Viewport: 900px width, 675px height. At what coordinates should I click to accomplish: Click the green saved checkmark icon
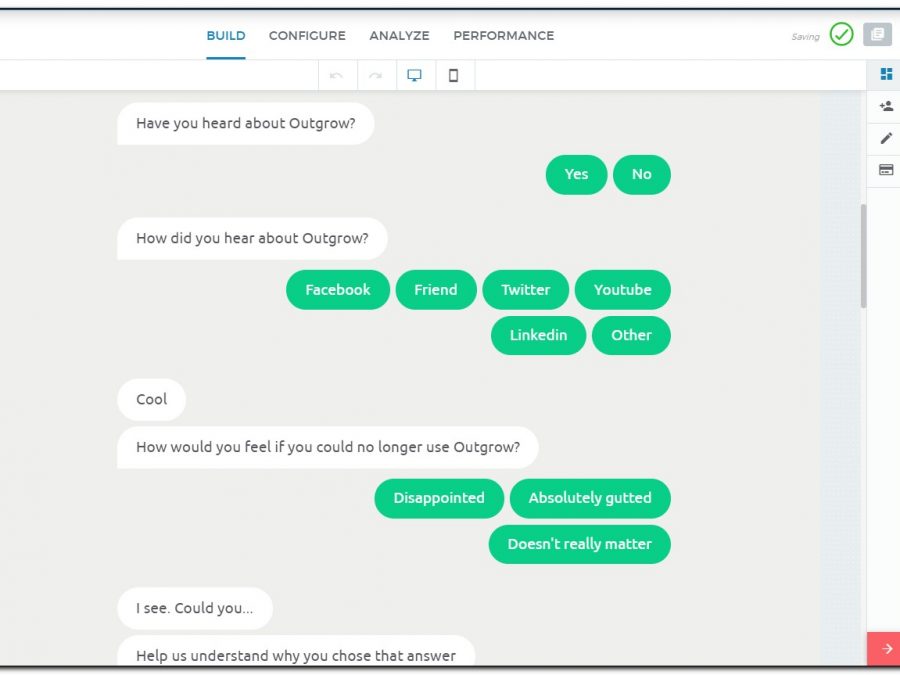point(841,35)
